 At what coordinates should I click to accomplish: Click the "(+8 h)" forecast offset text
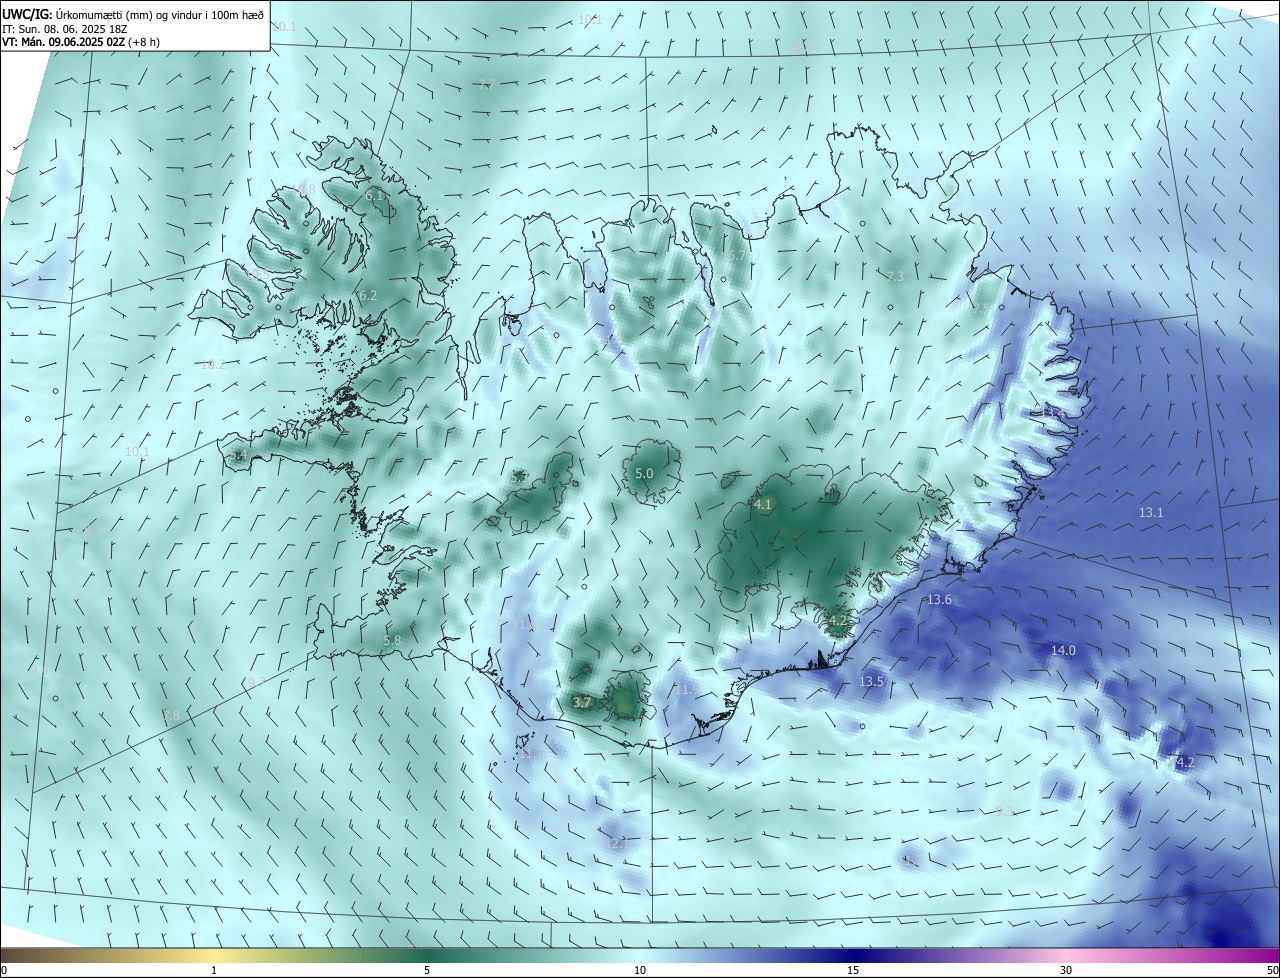click(x=144, y=42)
